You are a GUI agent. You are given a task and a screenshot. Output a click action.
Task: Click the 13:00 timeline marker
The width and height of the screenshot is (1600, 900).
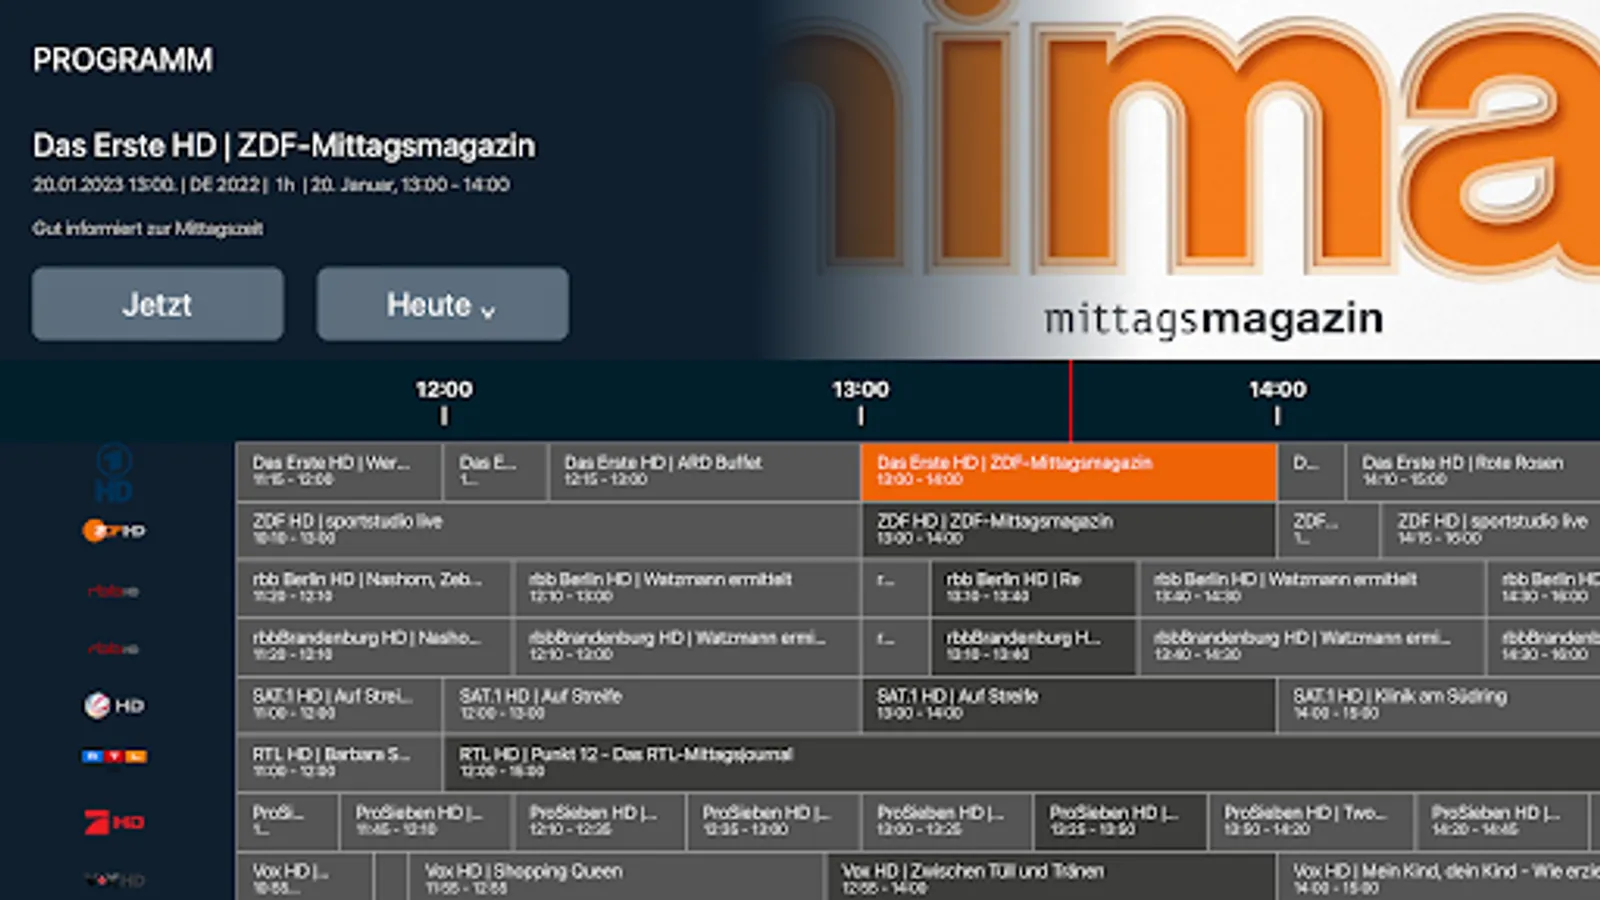tap(860, 400)
